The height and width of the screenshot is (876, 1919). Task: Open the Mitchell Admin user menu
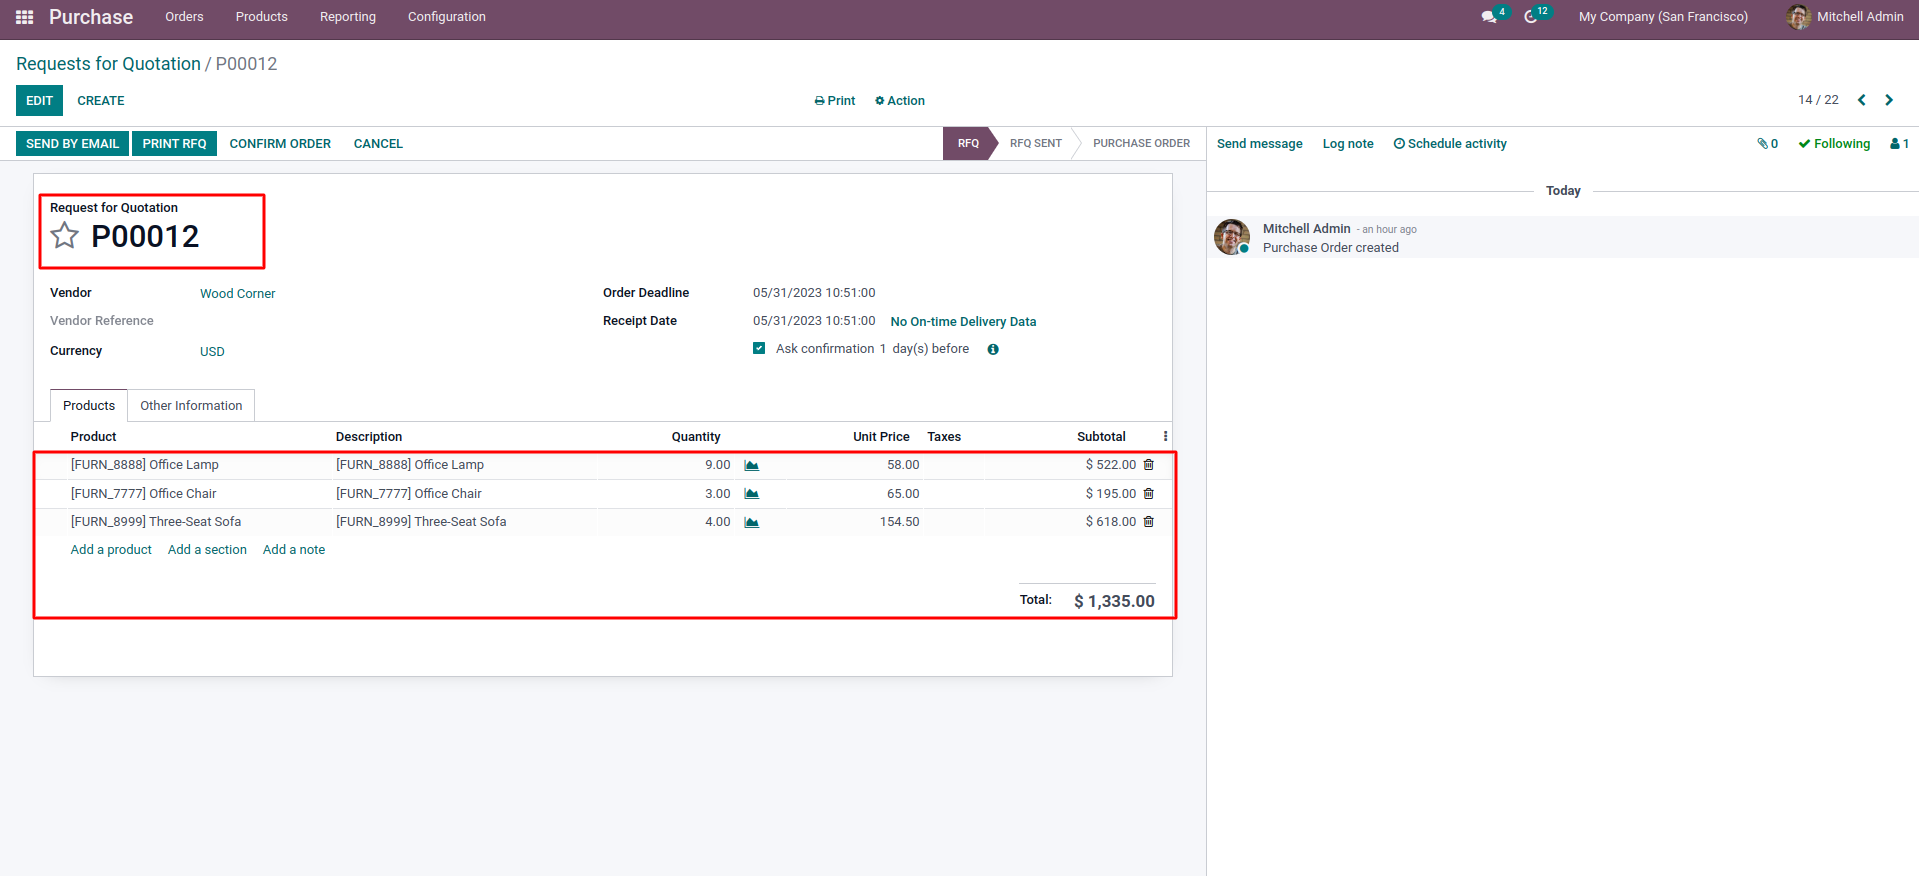(1846, 17)
